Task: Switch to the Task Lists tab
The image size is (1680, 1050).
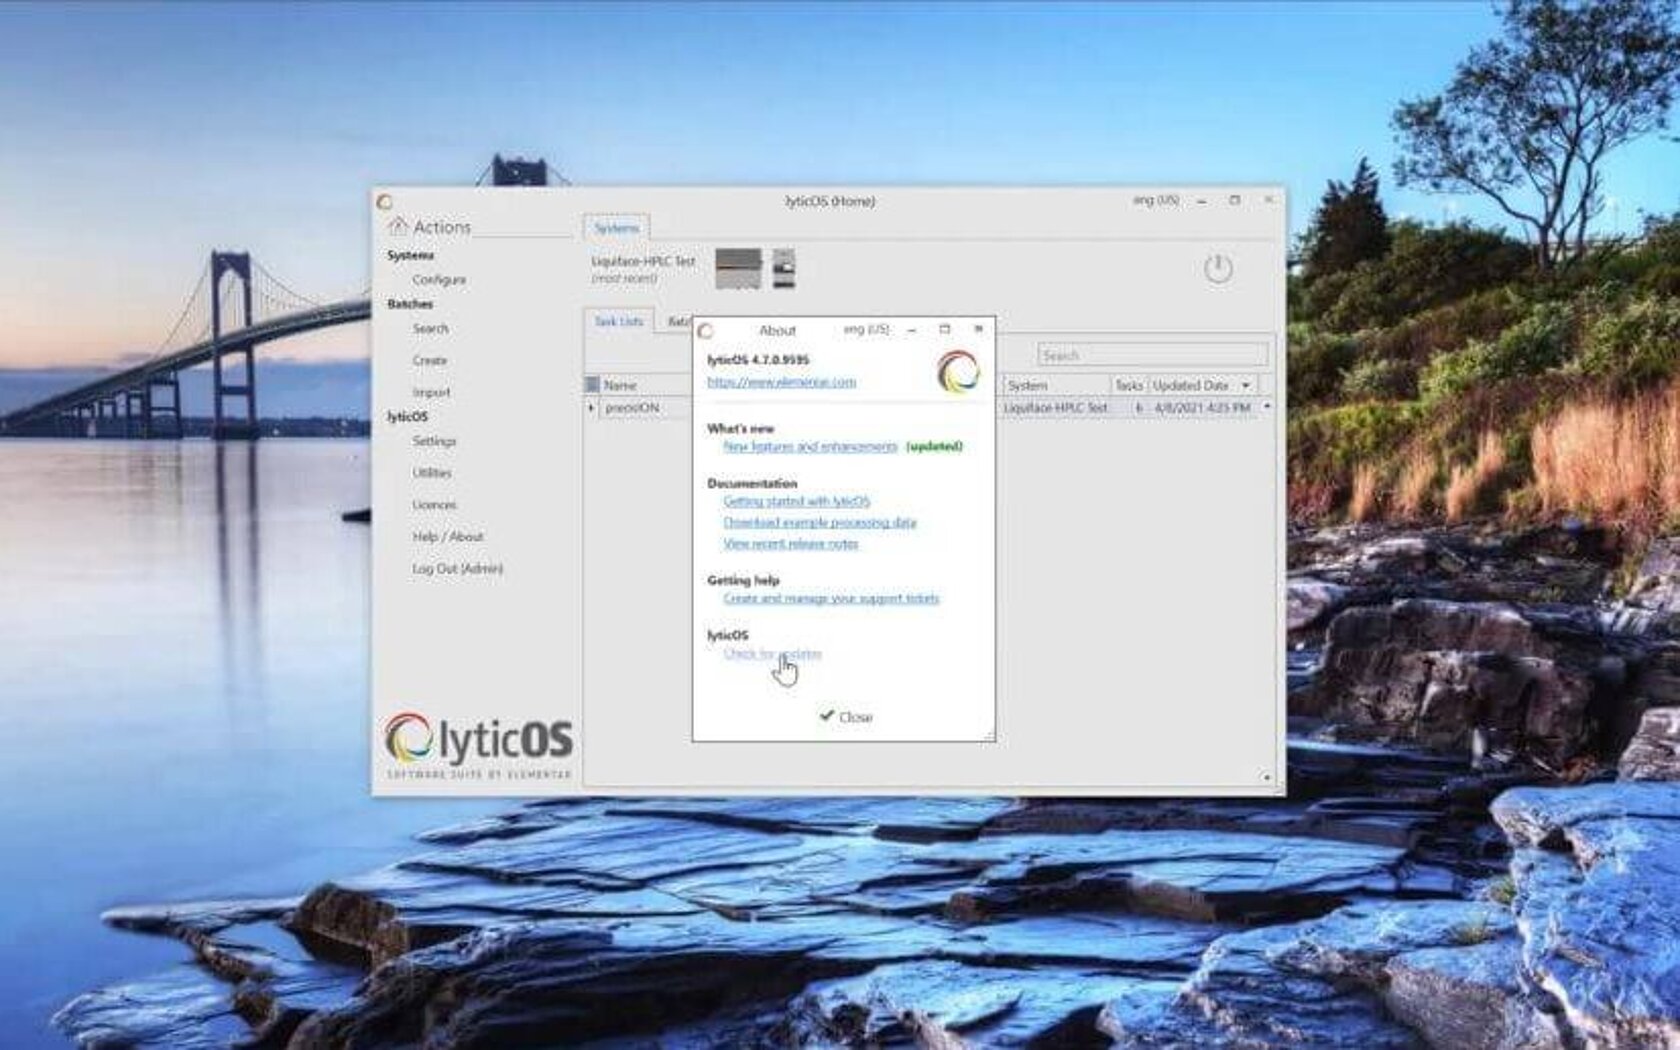Action: point(618,321)
